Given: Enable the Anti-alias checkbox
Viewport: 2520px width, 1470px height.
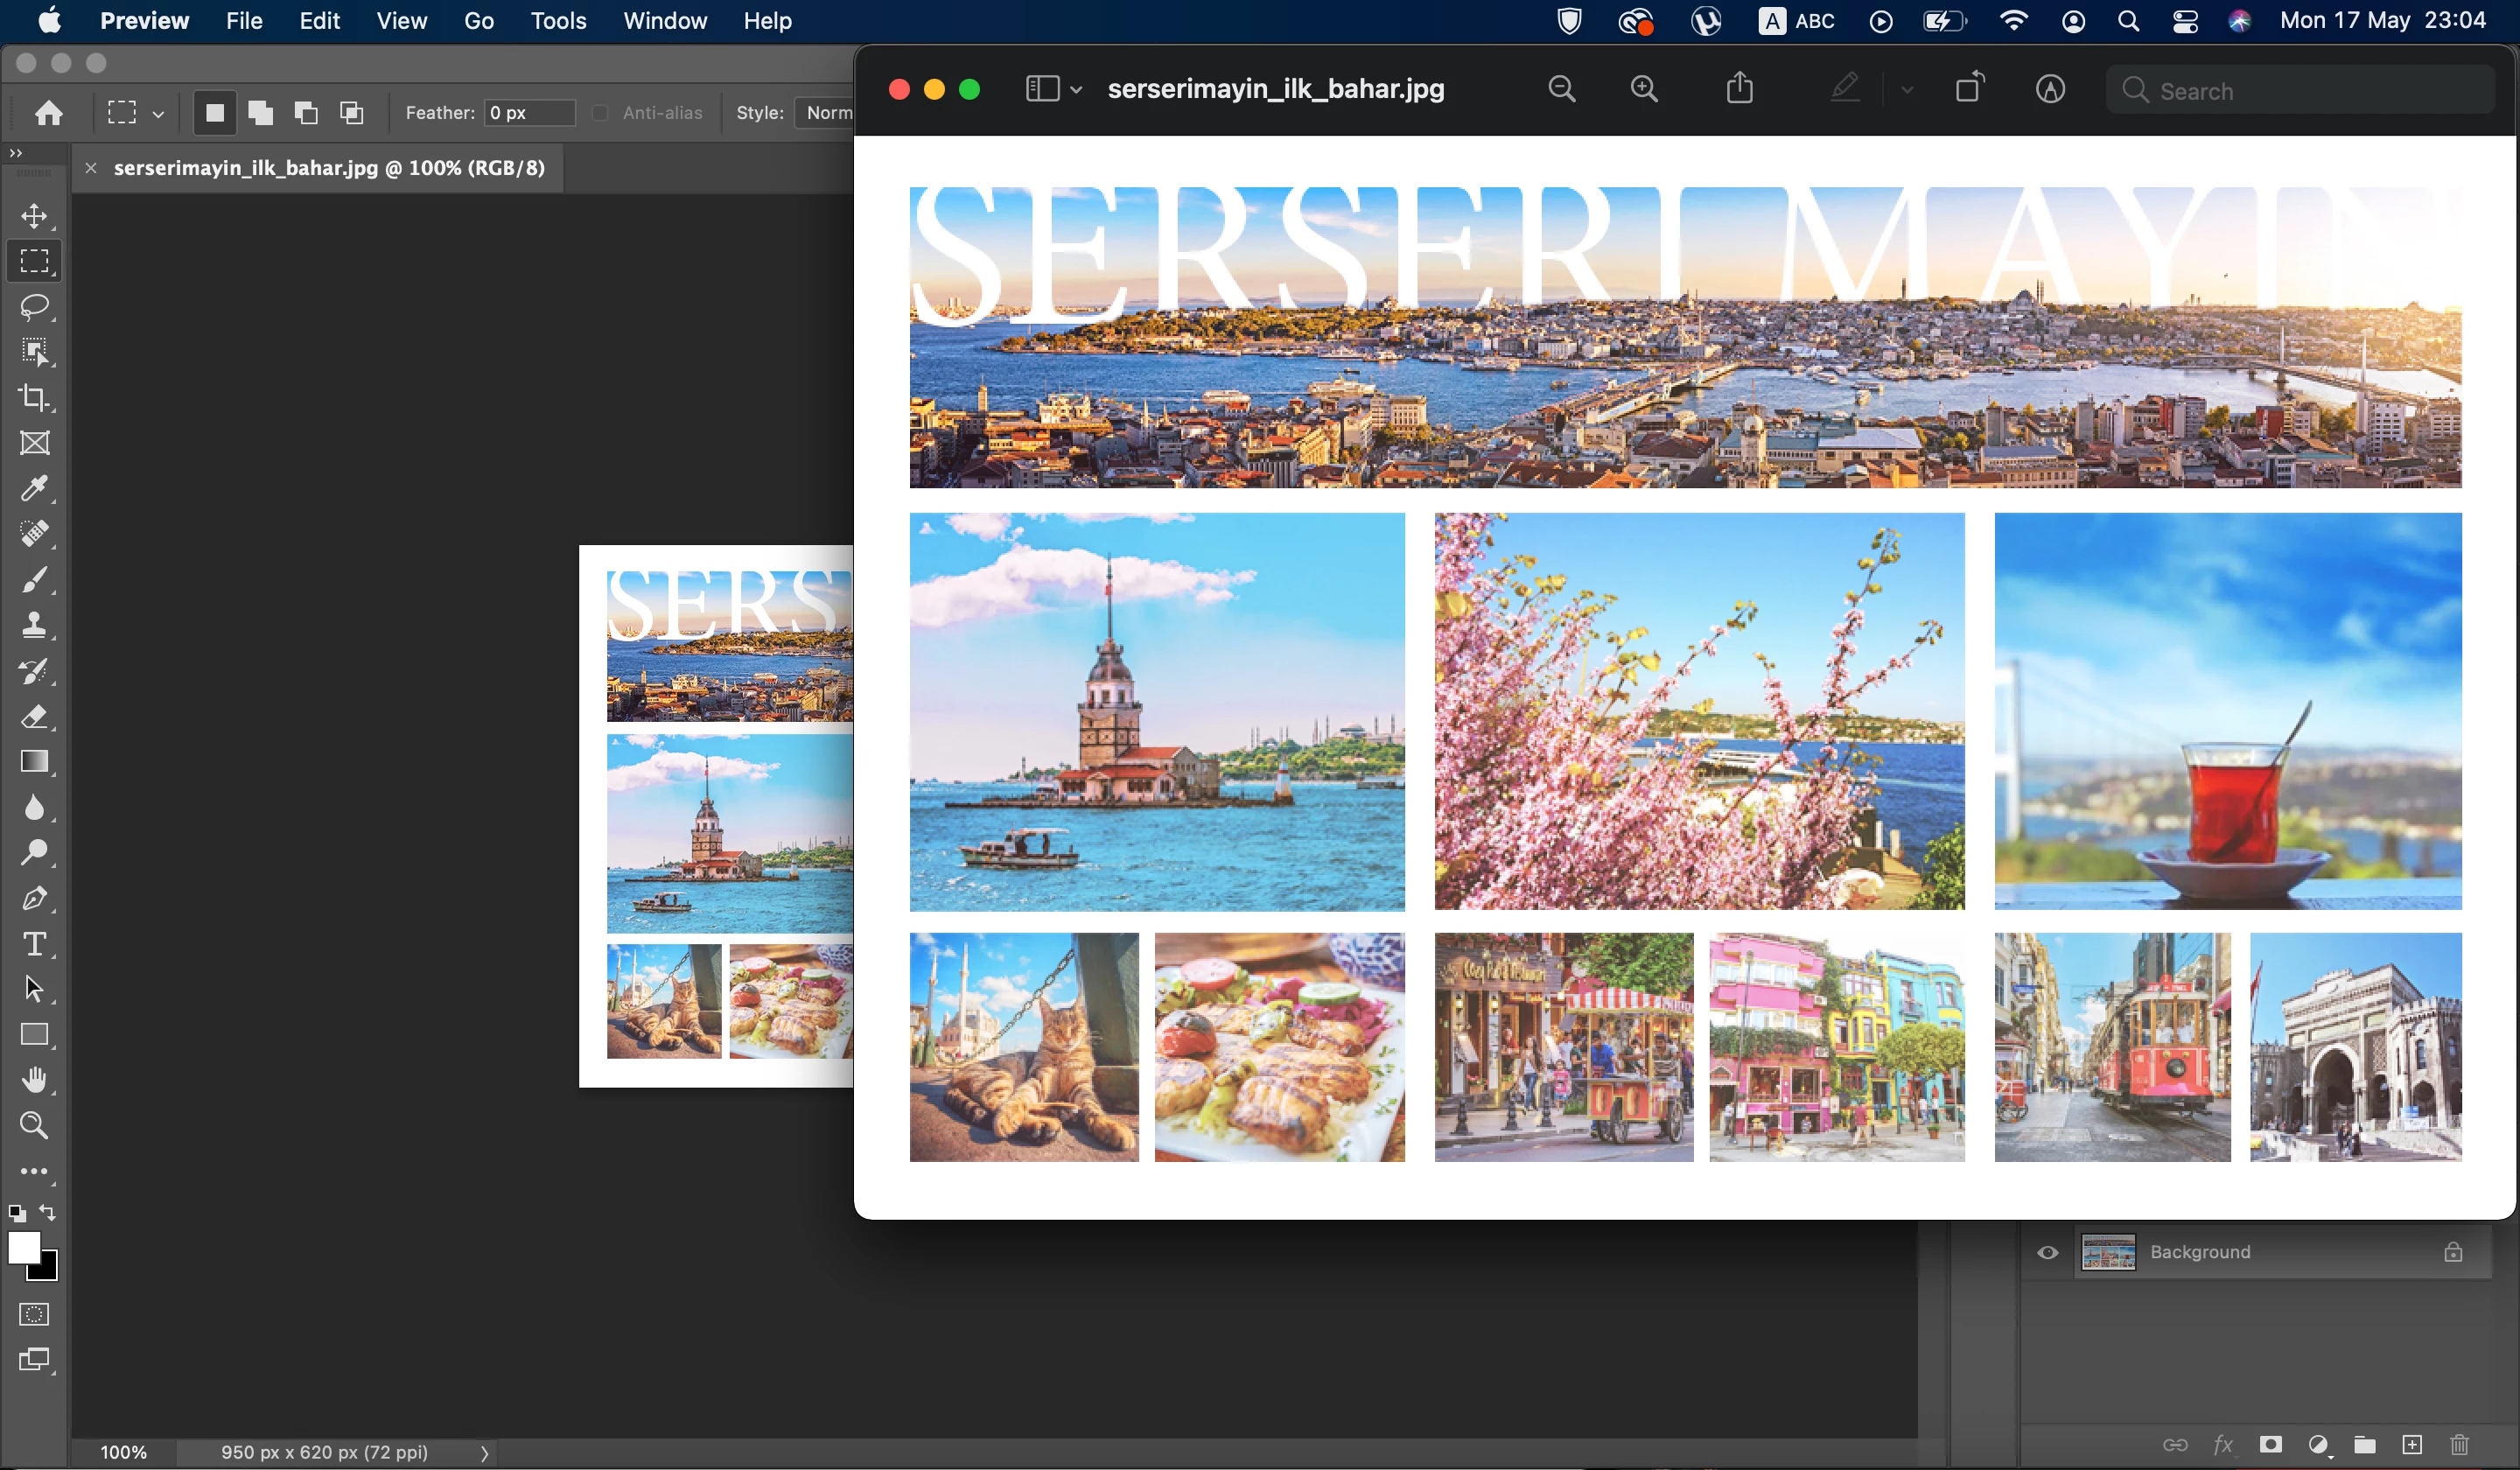Looking at the screenshot, I should click(x=600, y=113).
